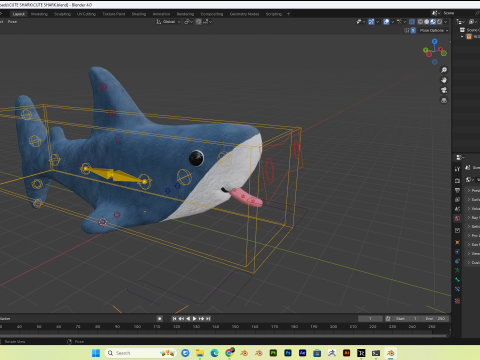480x360 pixels.
Task: Open the red checker Texture properties tab
Action: tap(457, 301)
